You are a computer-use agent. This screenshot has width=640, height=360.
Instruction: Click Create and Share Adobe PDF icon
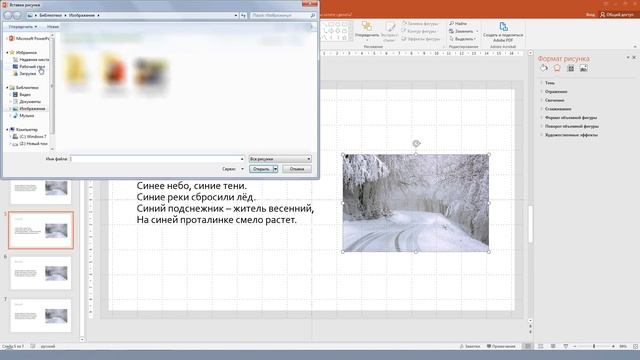(x=503, y=32)
